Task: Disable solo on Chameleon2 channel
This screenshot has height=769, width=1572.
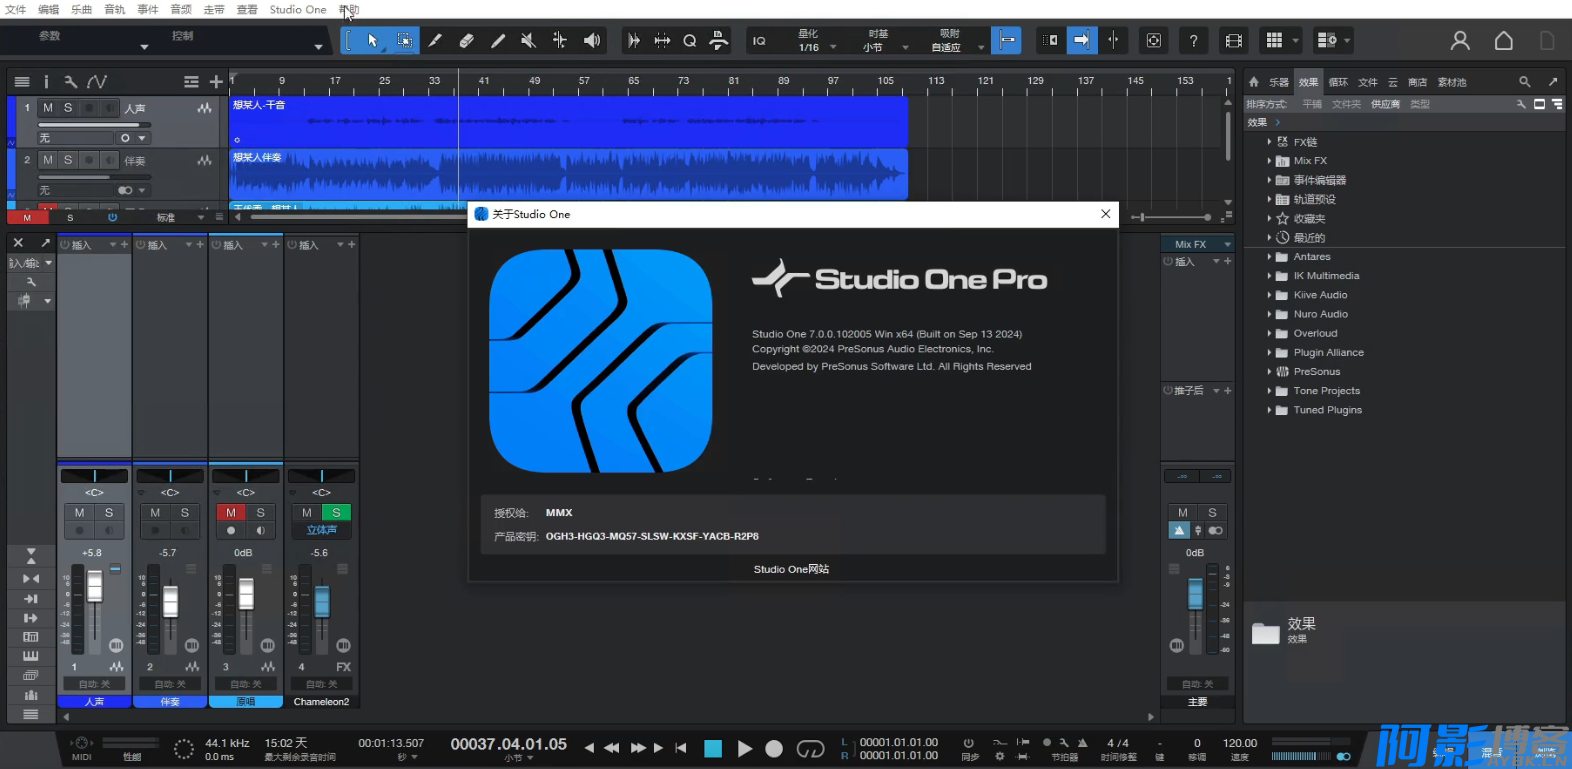Action: [336, 512]
